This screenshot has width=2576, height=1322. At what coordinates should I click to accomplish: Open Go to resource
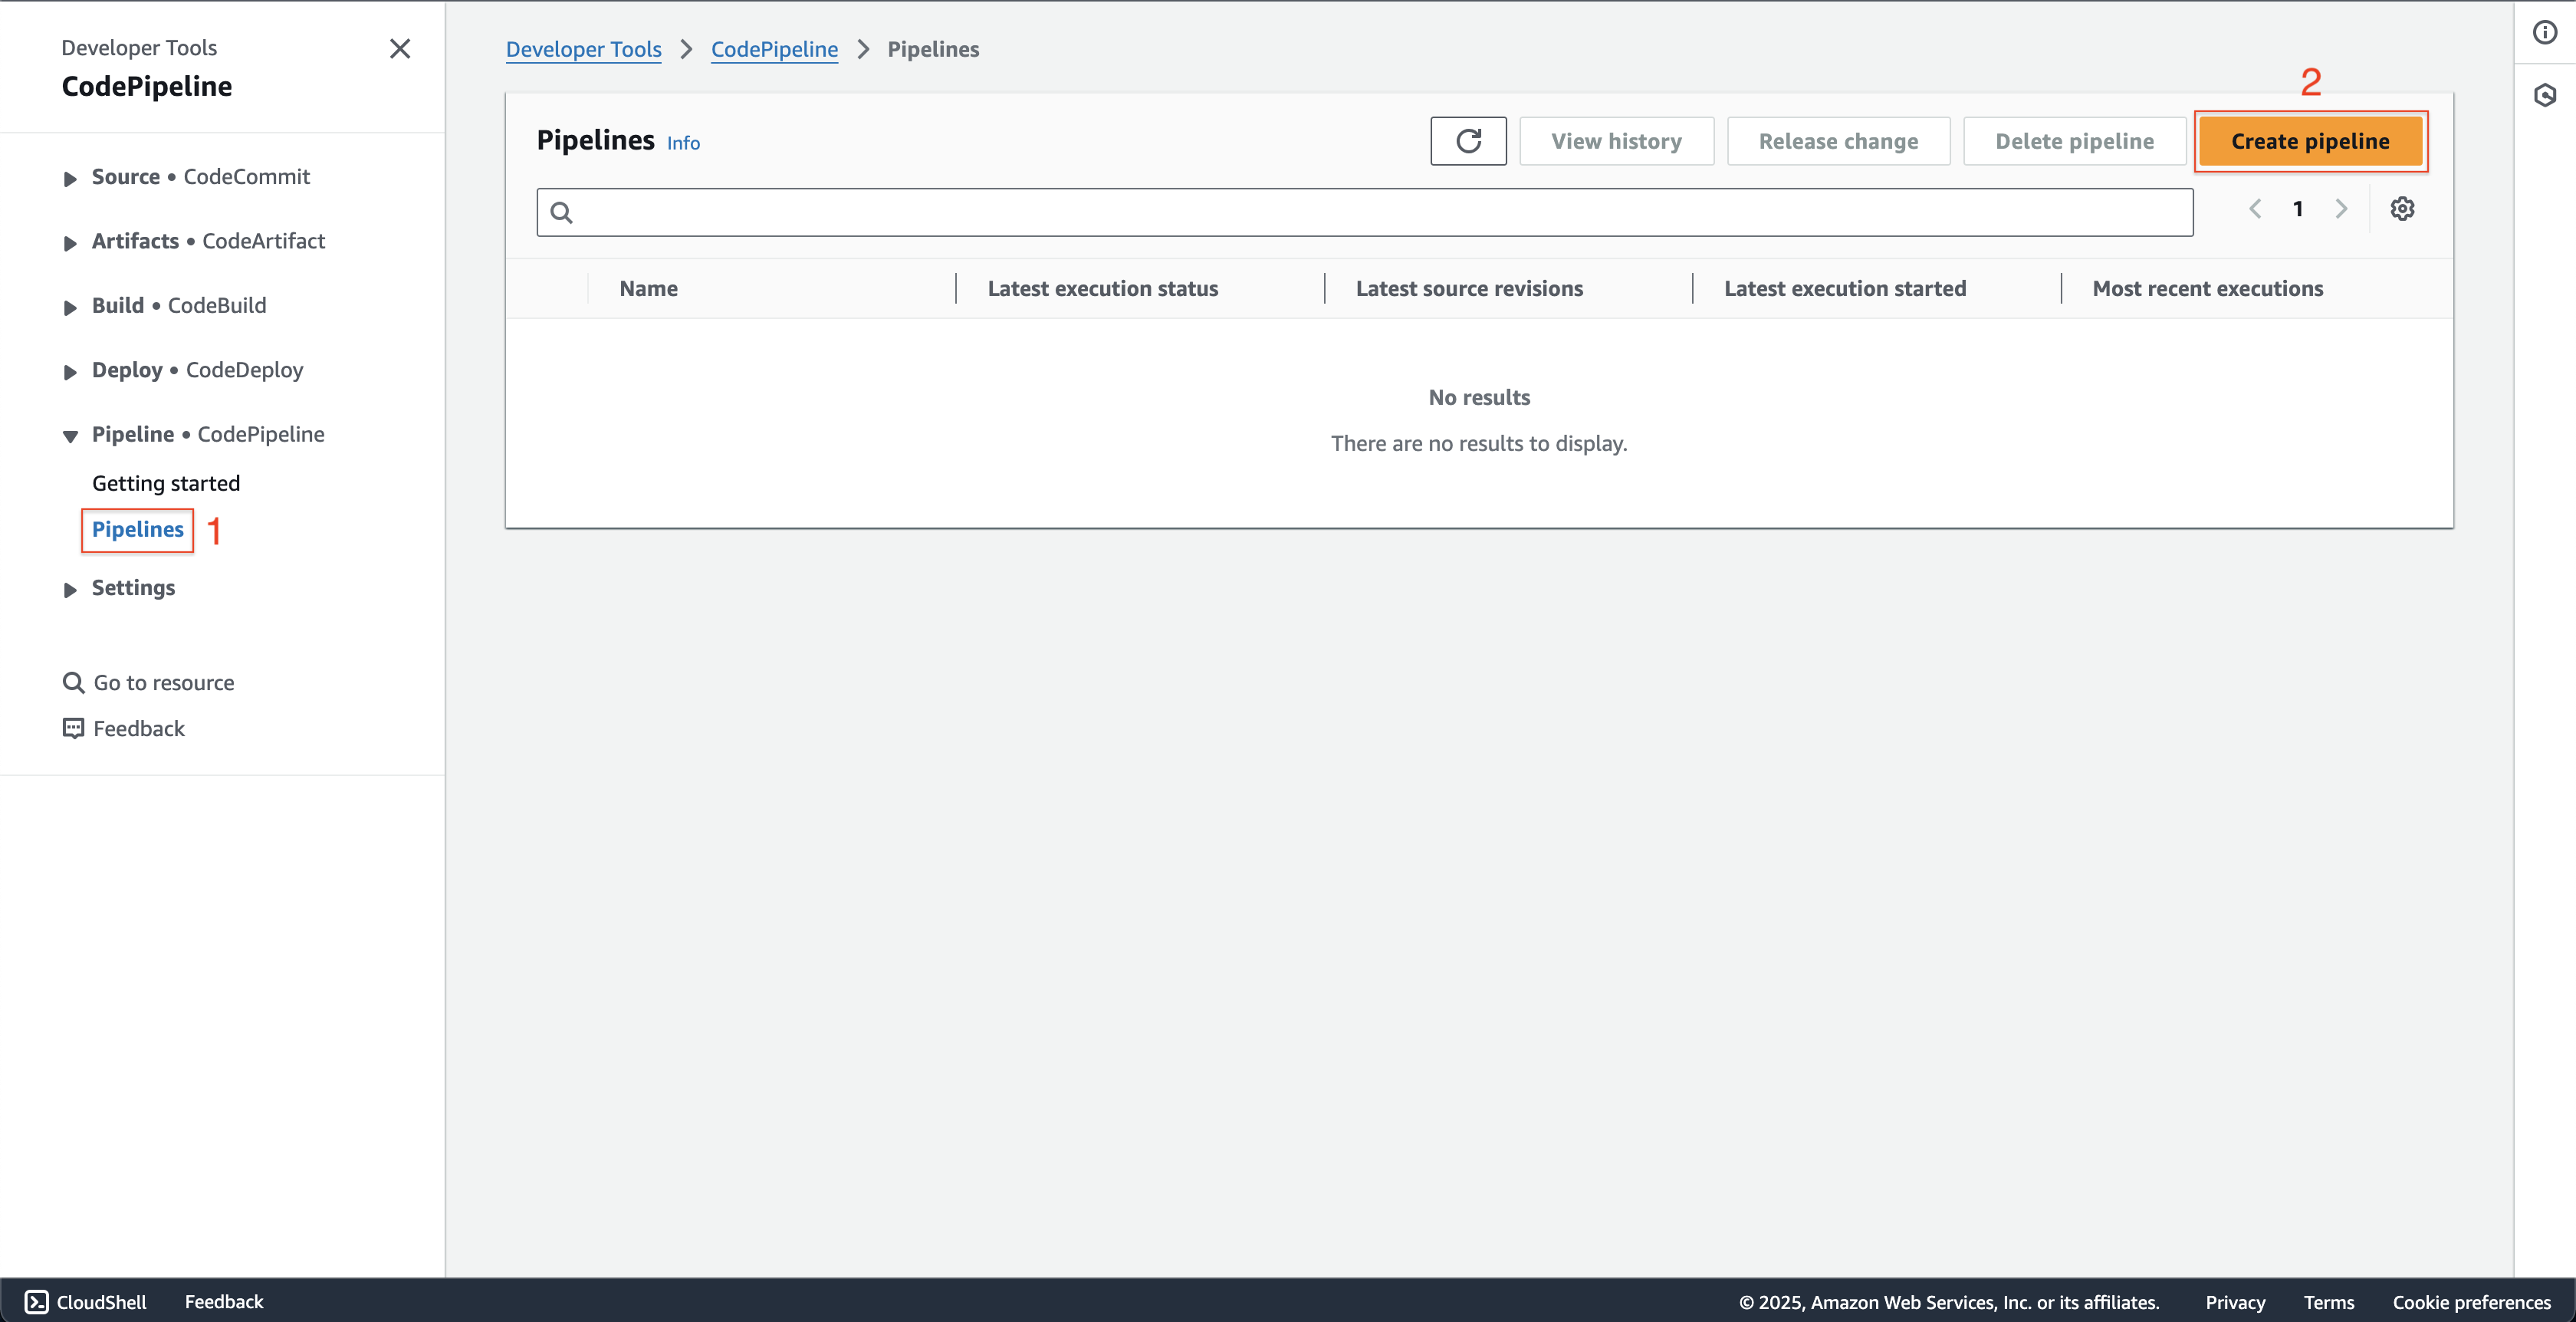(164, 683)
